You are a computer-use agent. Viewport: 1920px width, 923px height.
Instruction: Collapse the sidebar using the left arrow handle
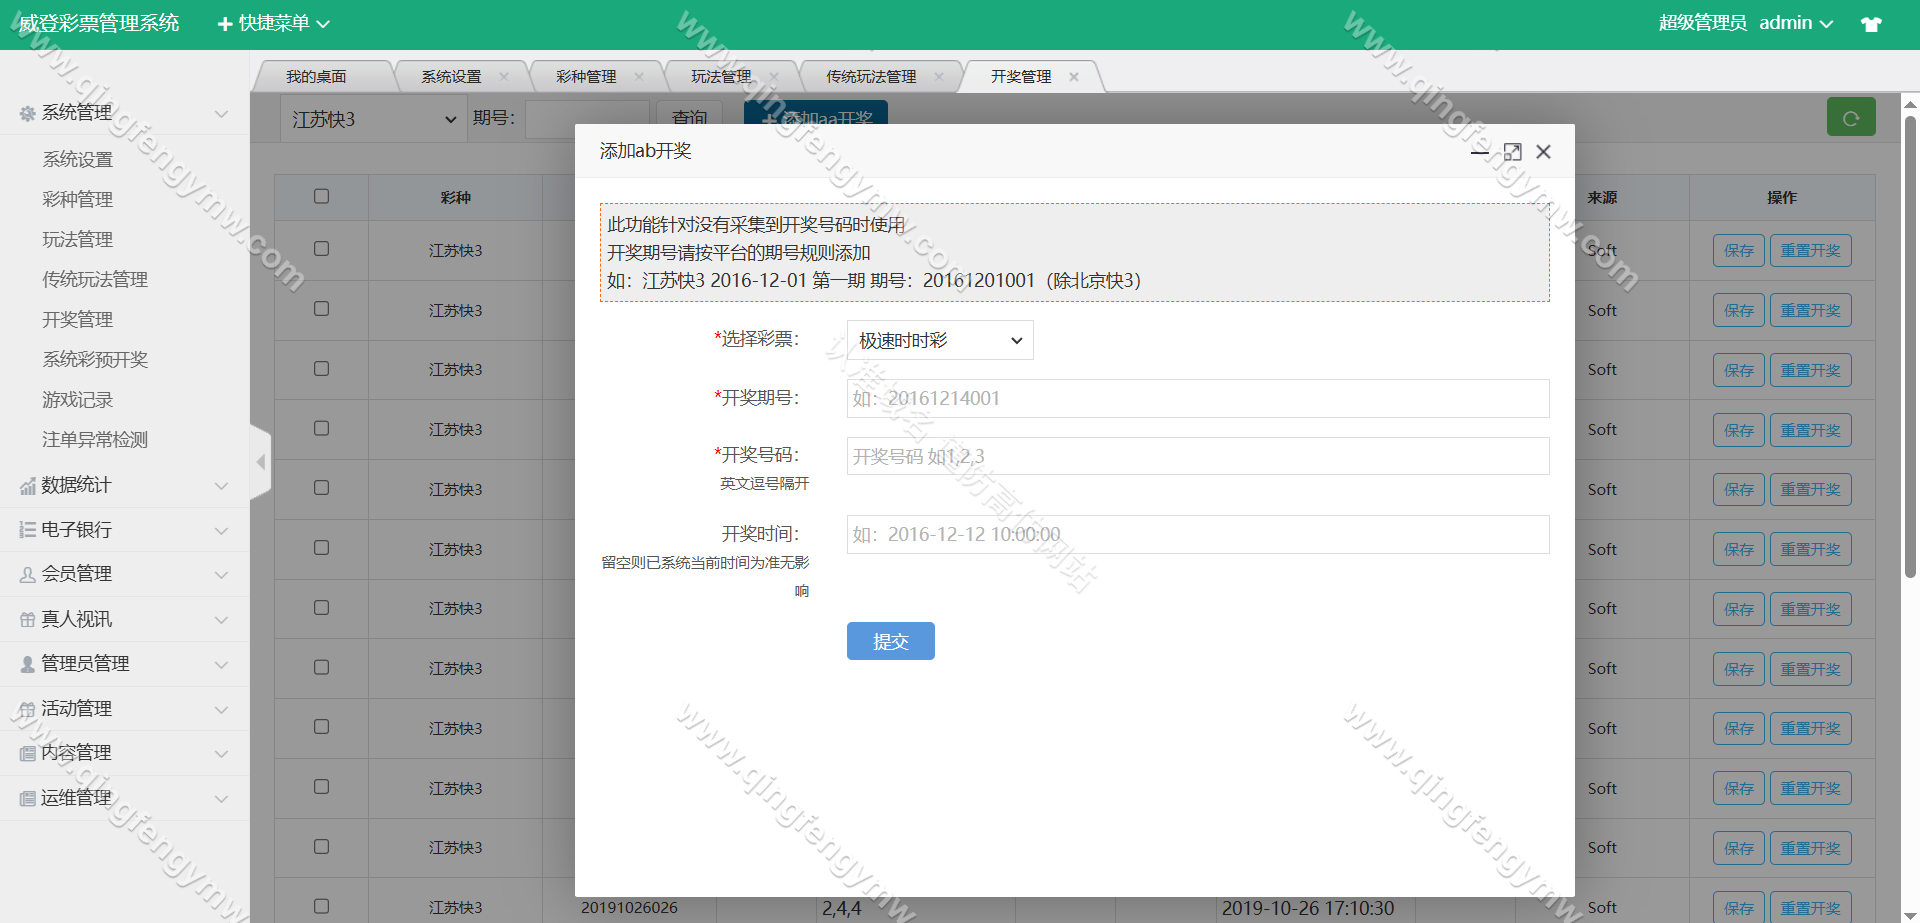260,462
